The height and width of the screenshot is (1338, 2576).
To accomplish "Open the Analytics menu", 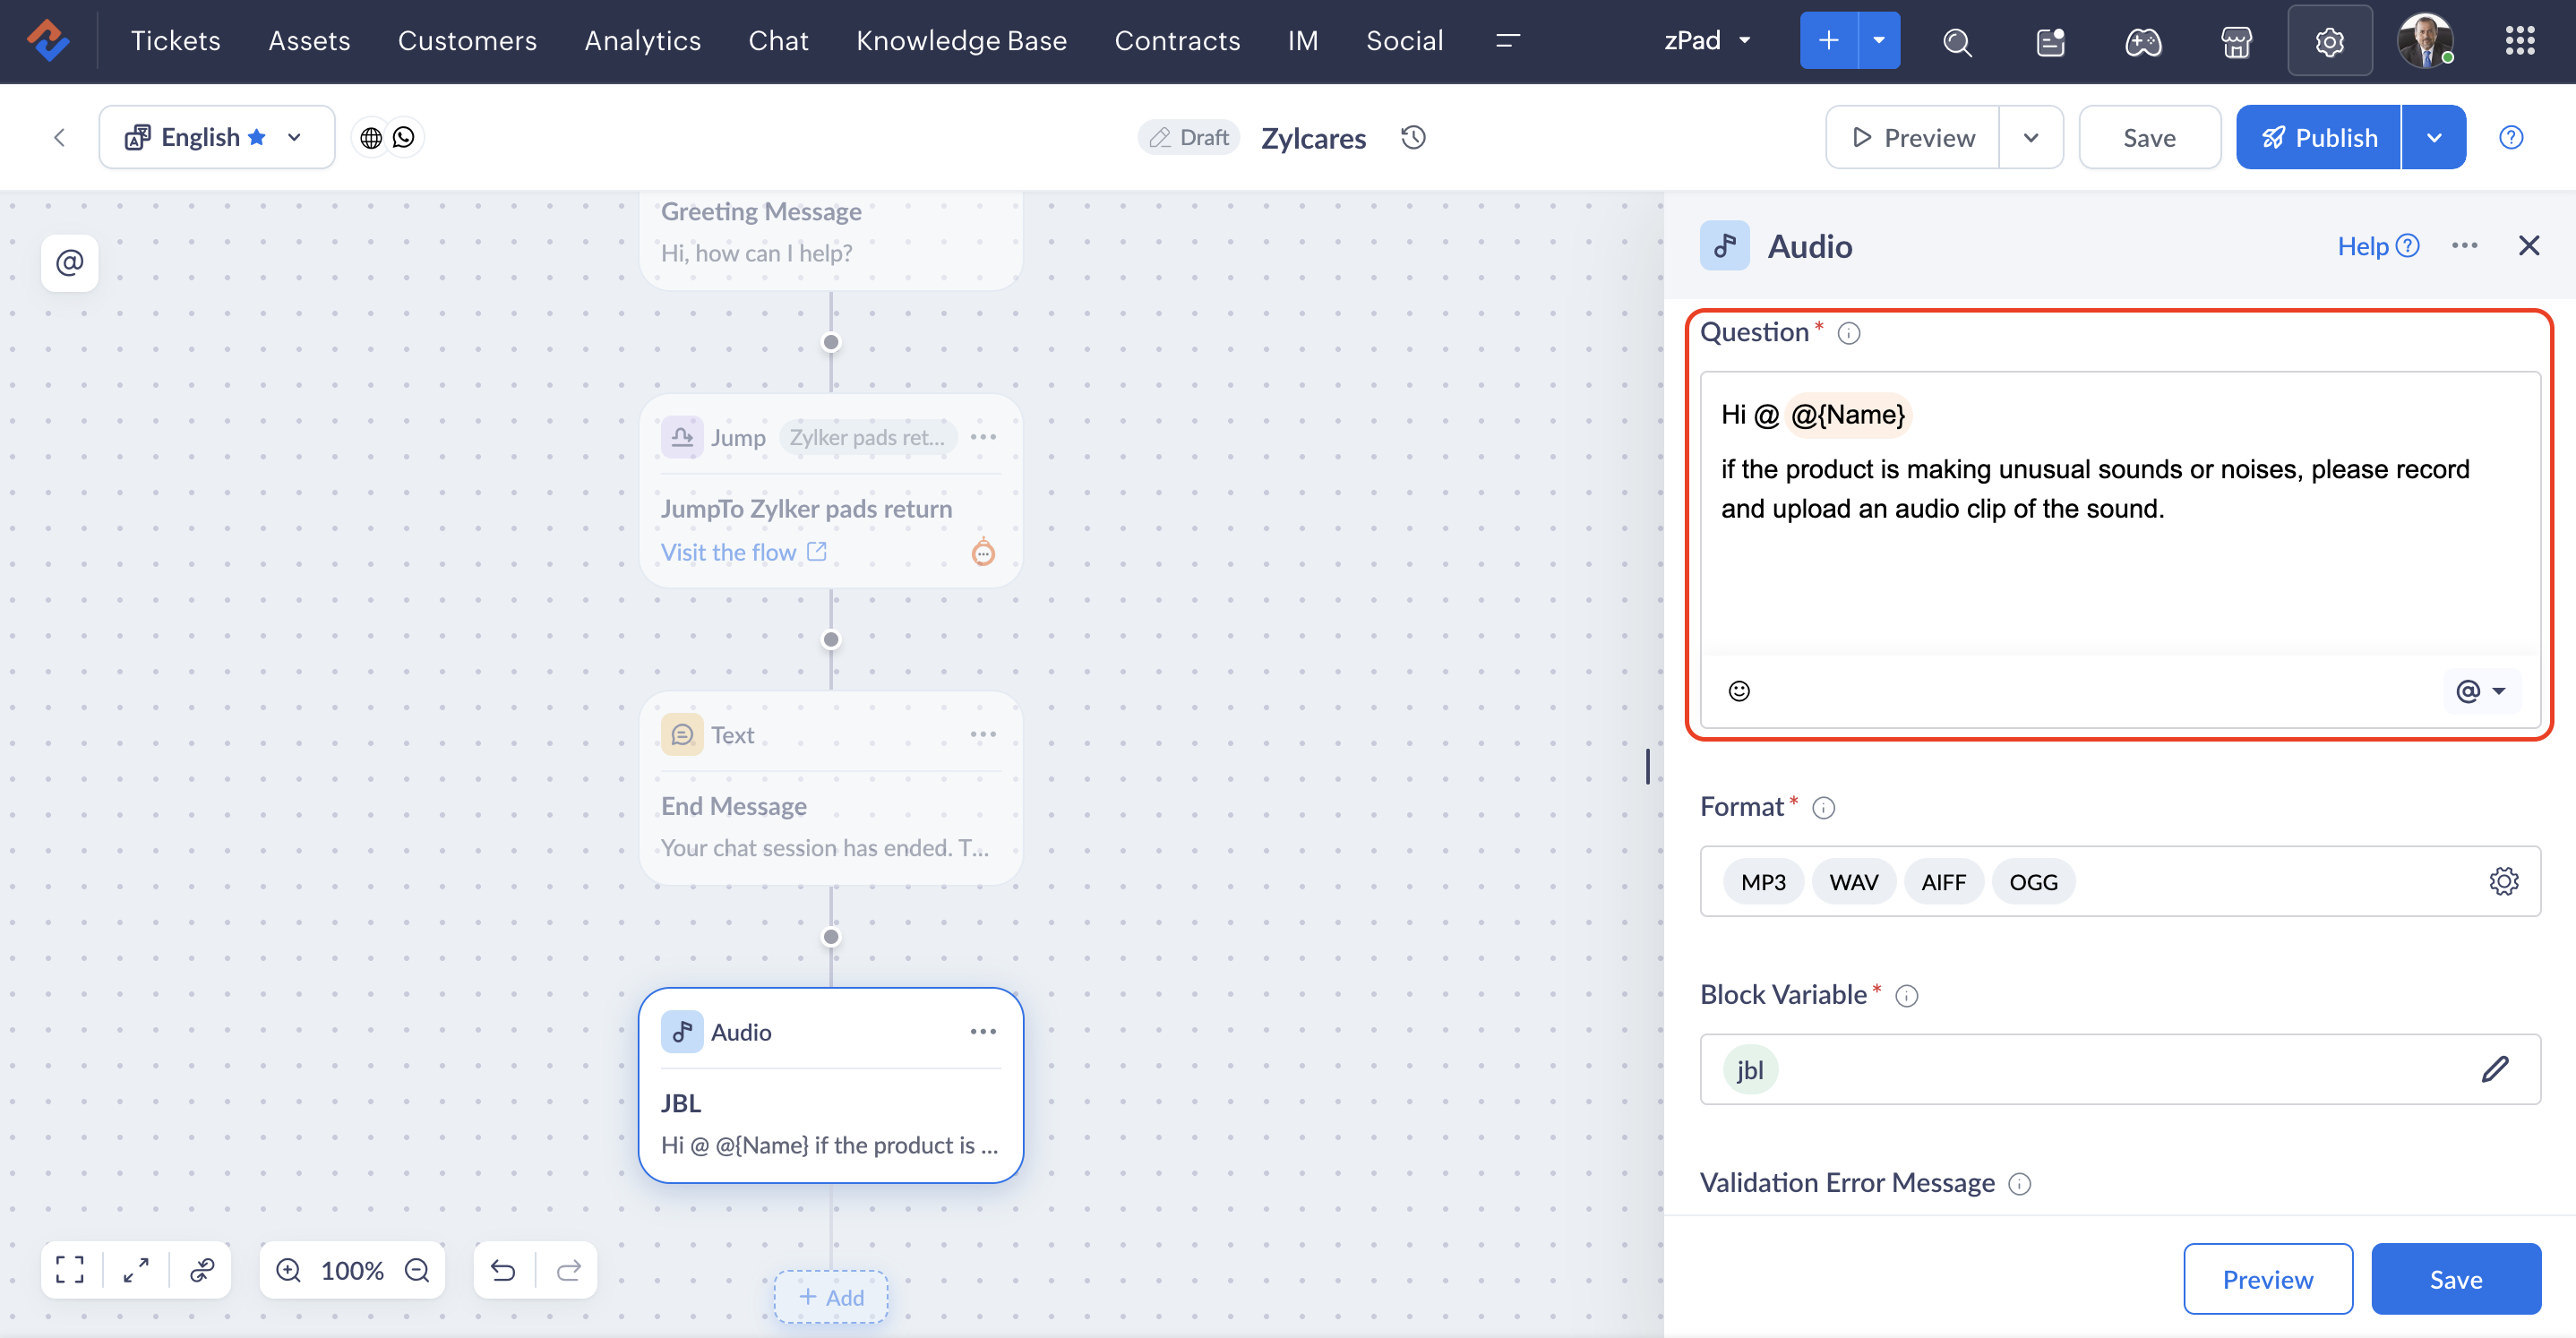I will (642, 41).
